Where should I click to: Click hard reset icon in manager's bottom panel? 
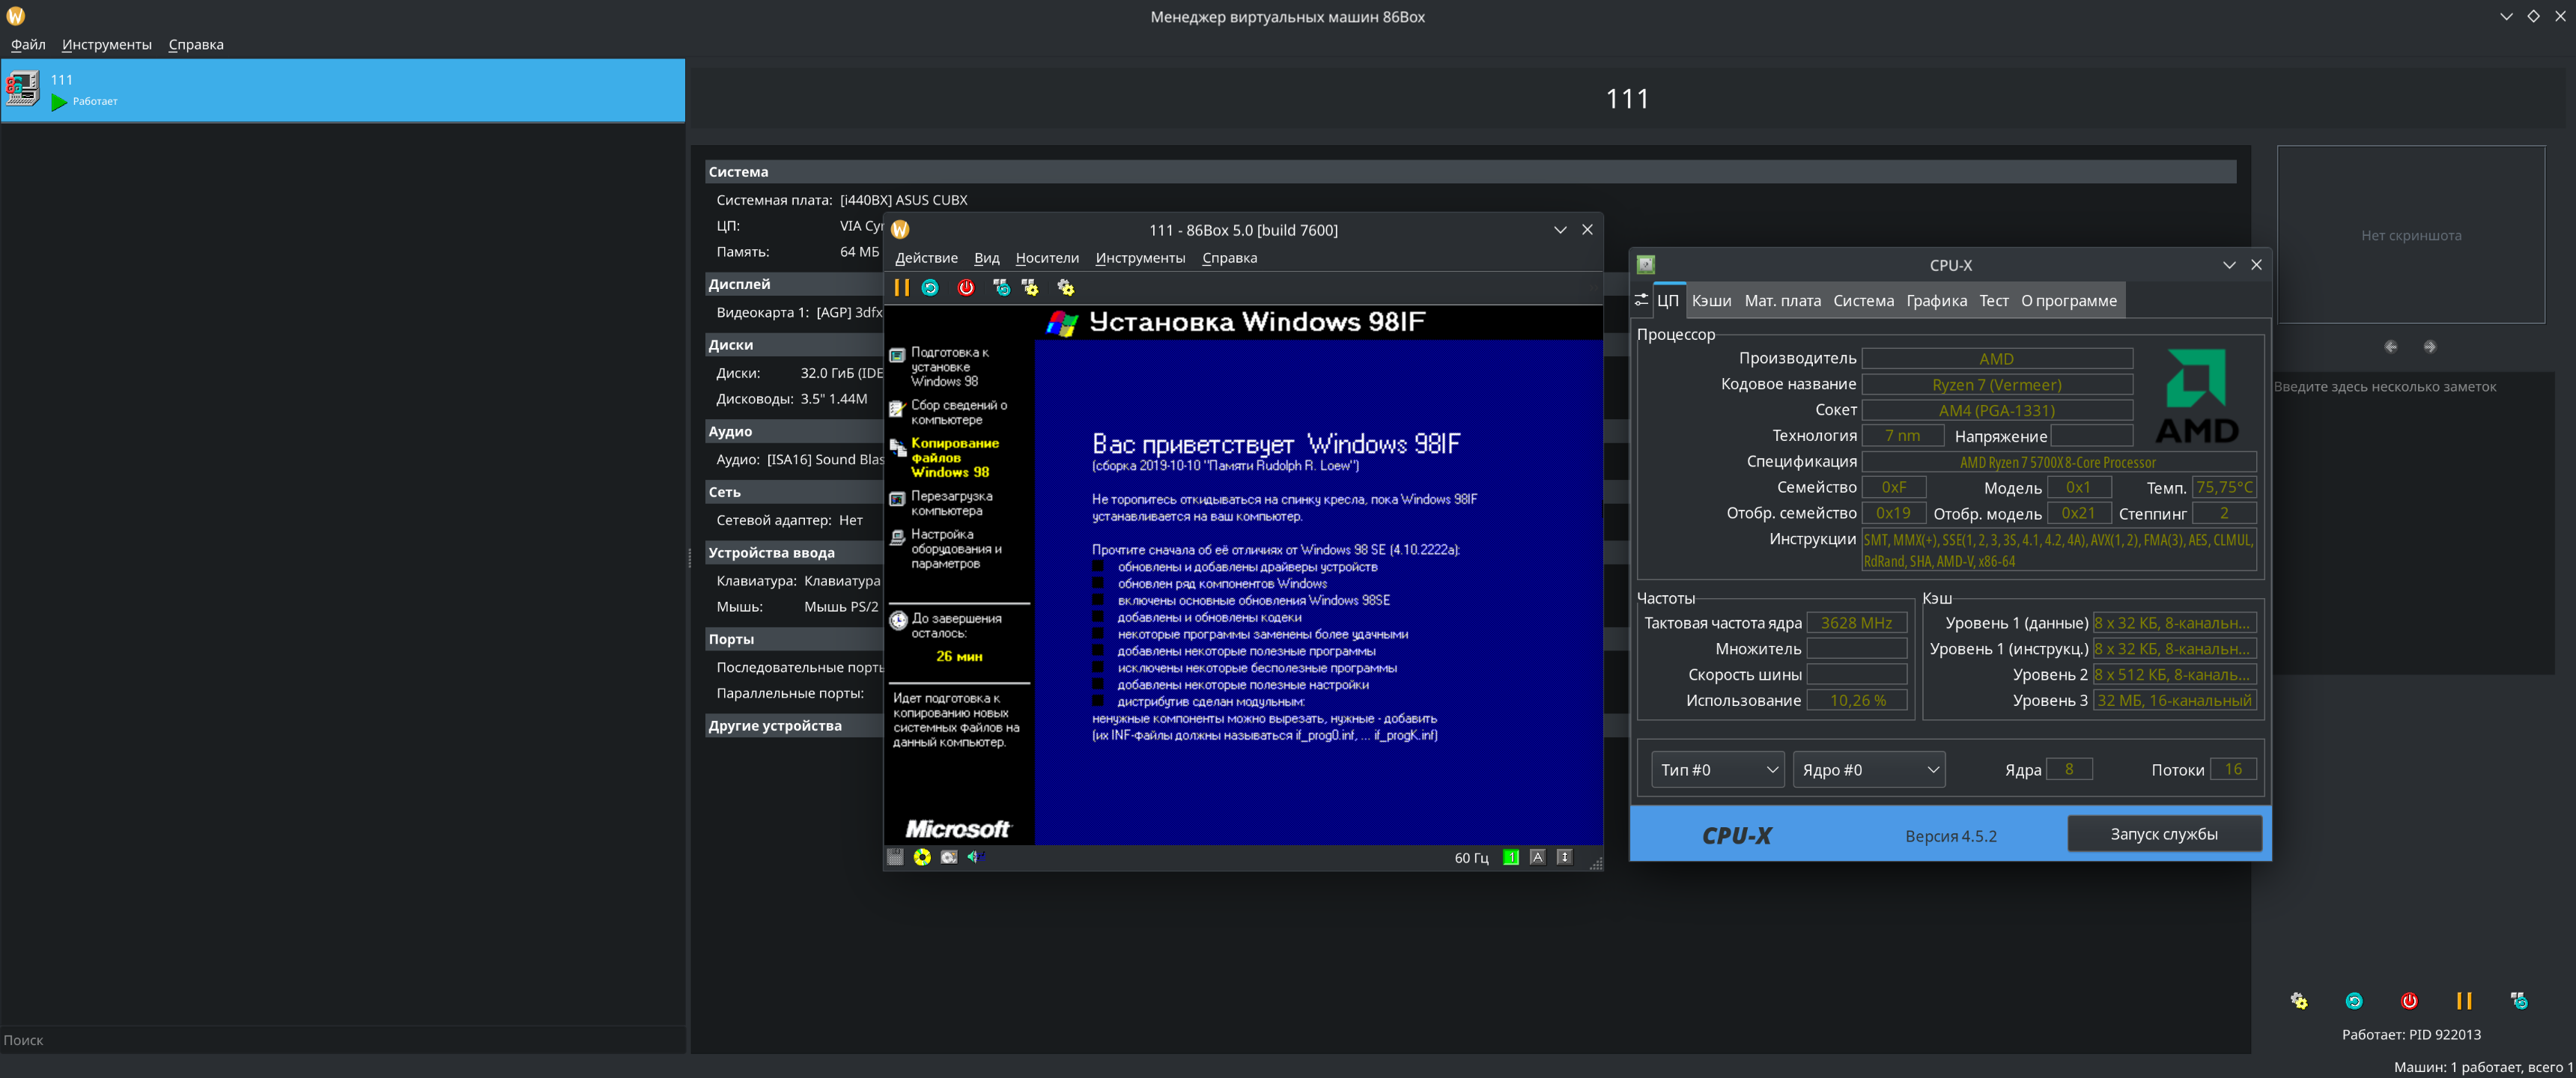tap(2354, 1001)
